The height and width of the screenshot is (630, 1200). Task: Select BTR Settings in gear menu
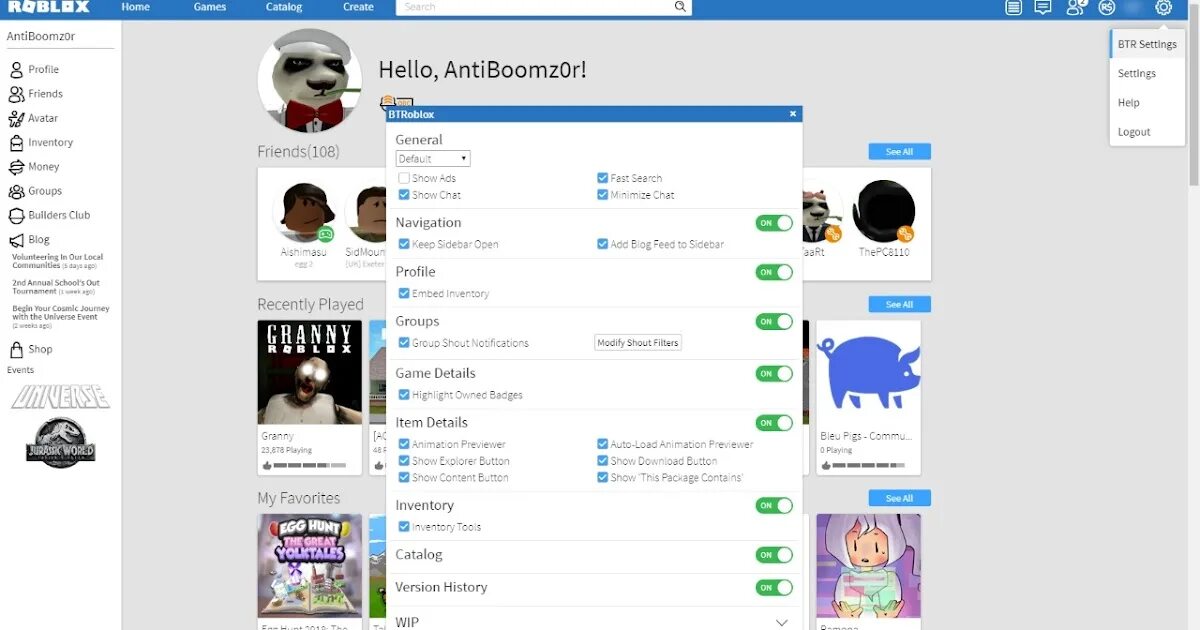click(x=1147, y=44)
